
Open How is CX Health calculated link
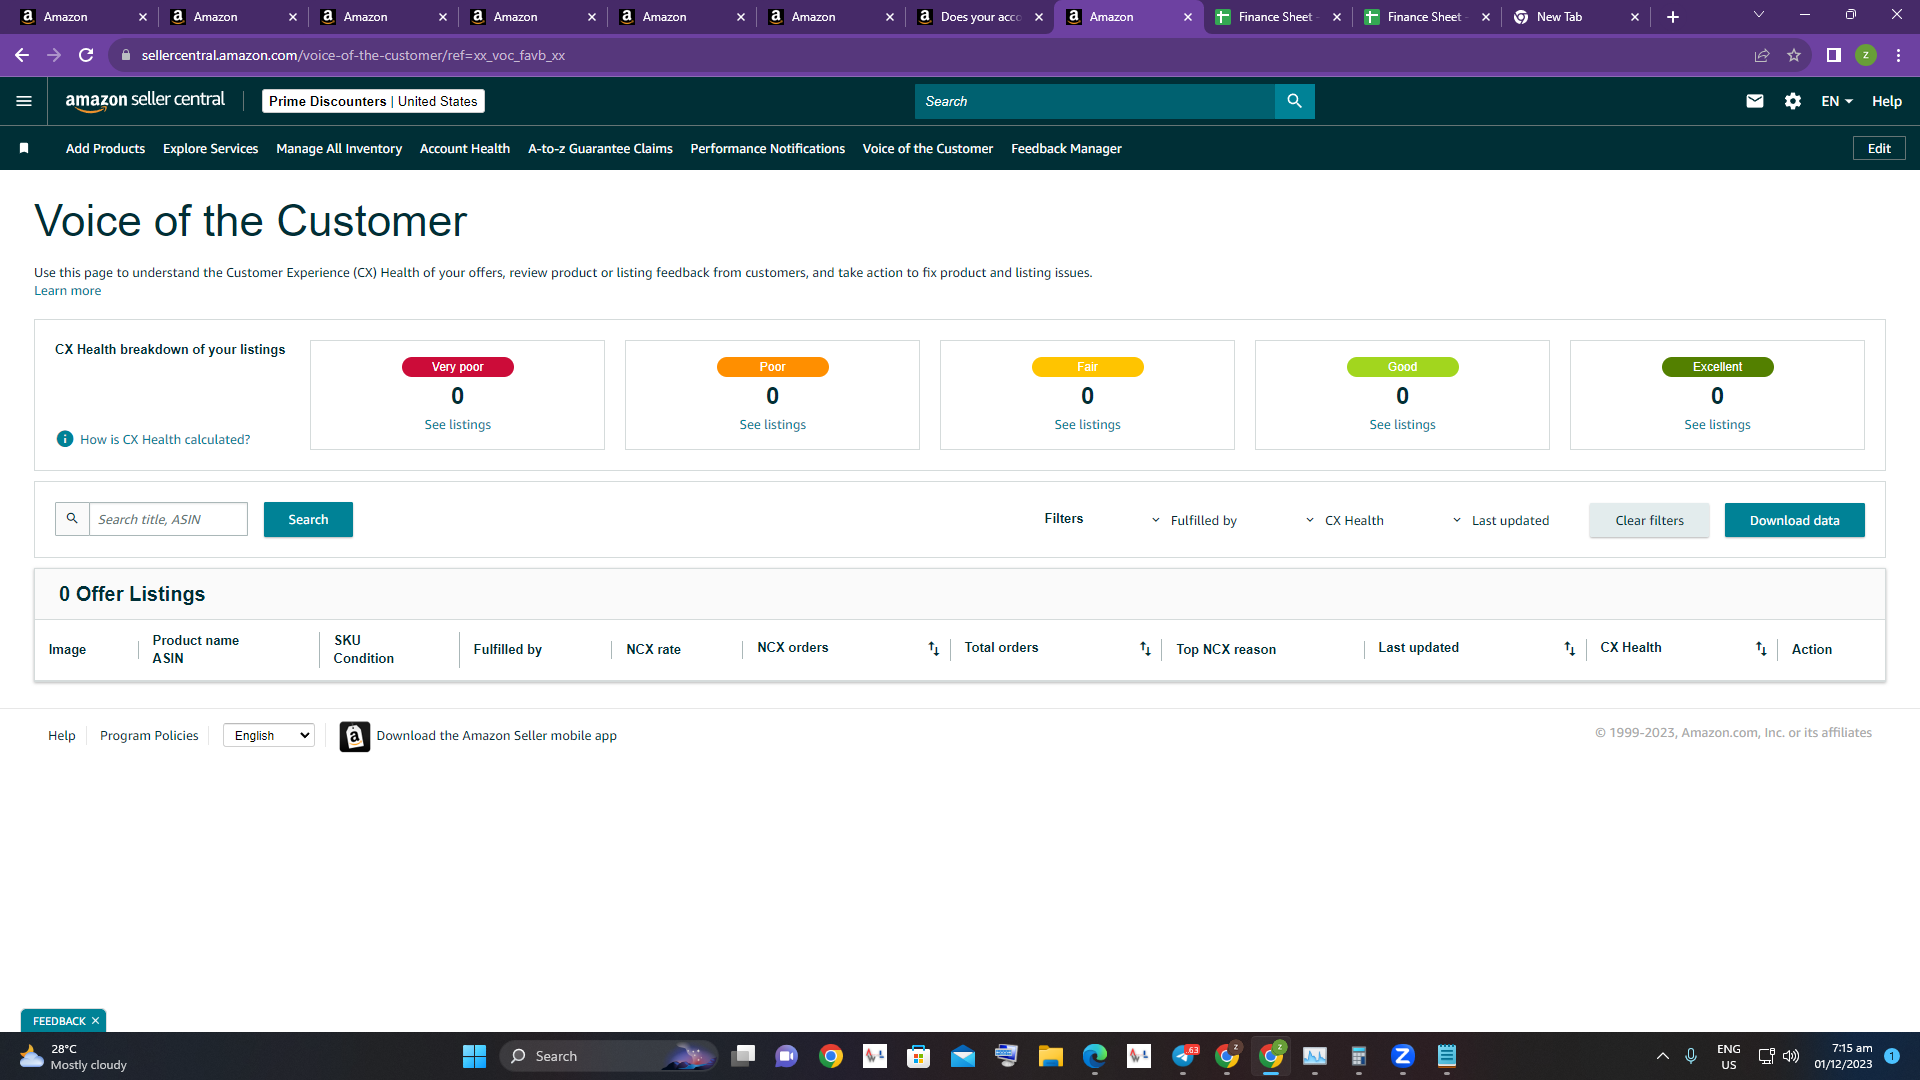coord(165,439)
